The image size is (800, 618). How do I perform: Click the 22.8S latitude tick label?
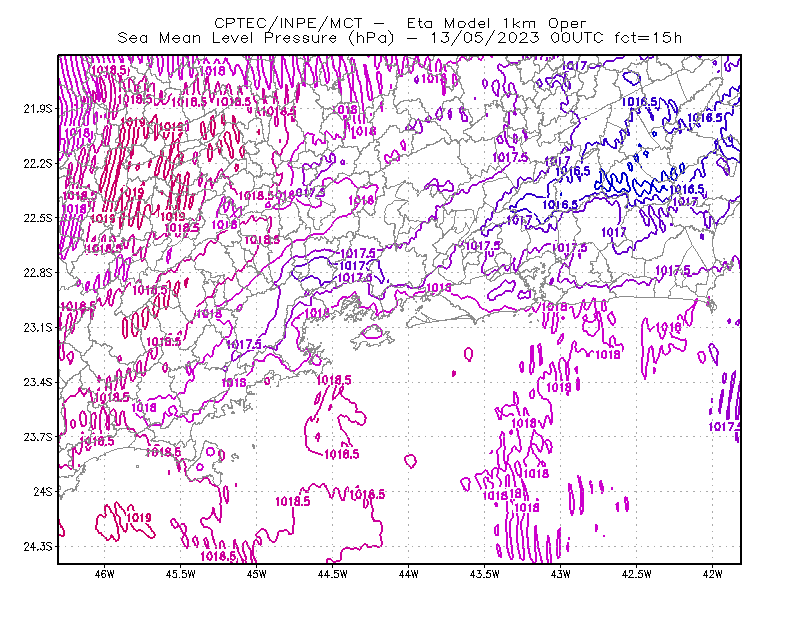38,273
